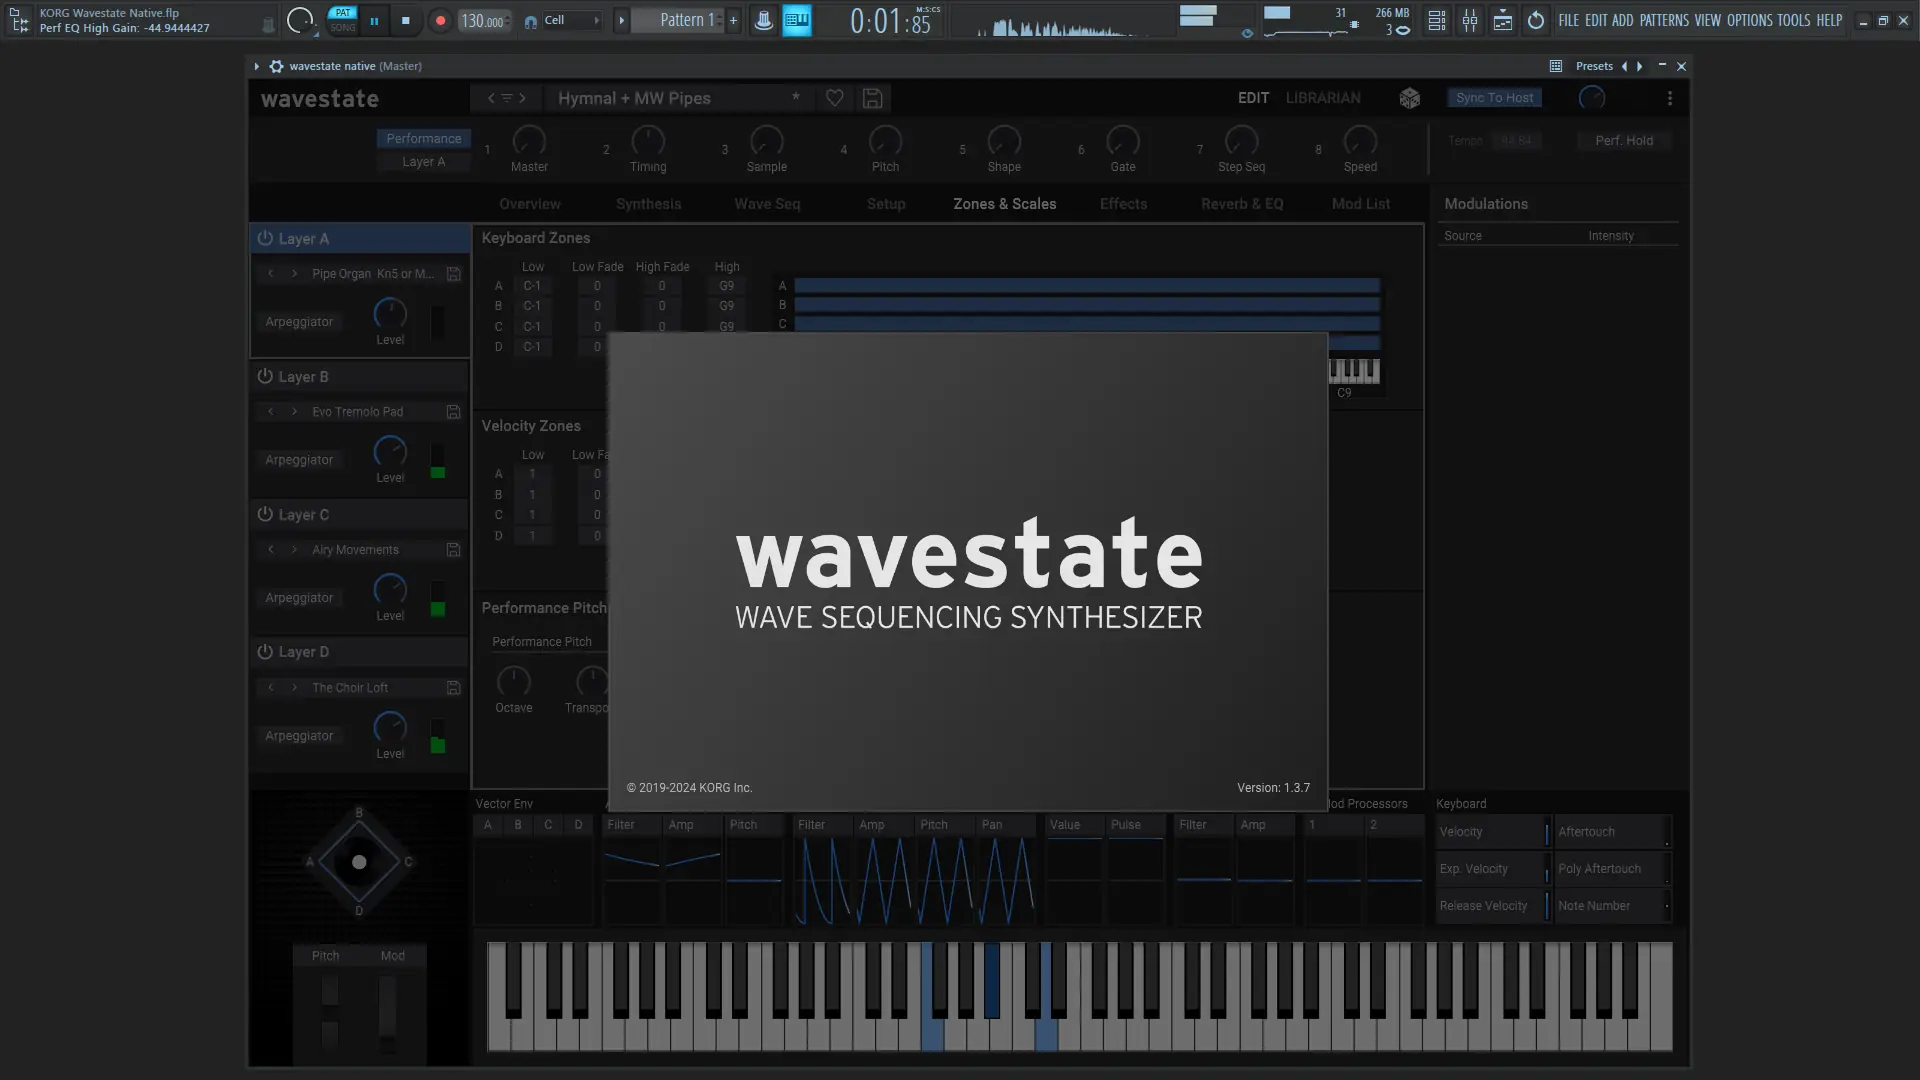Screen dimensions: 1920x1080
Task: Switch to the LIBRARIAN tab
Action: point(1322,98)
